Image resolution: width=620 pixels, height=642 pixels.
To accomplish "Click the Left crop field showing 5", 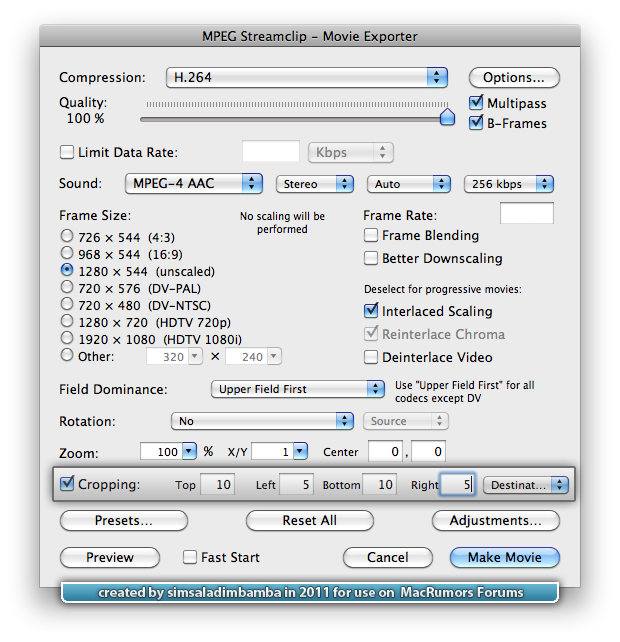I will pos(296,485).
